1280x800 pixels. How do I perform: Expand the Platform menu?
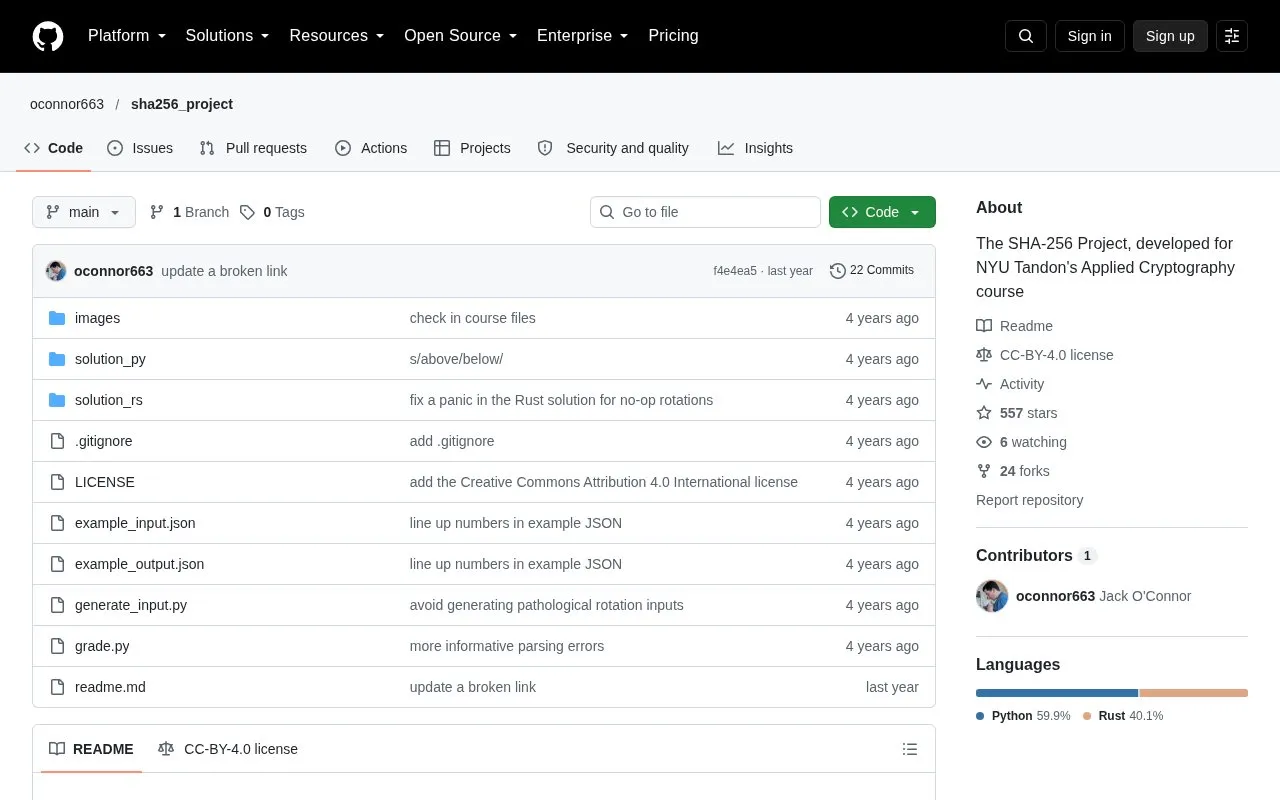click(x=127, y=36)
